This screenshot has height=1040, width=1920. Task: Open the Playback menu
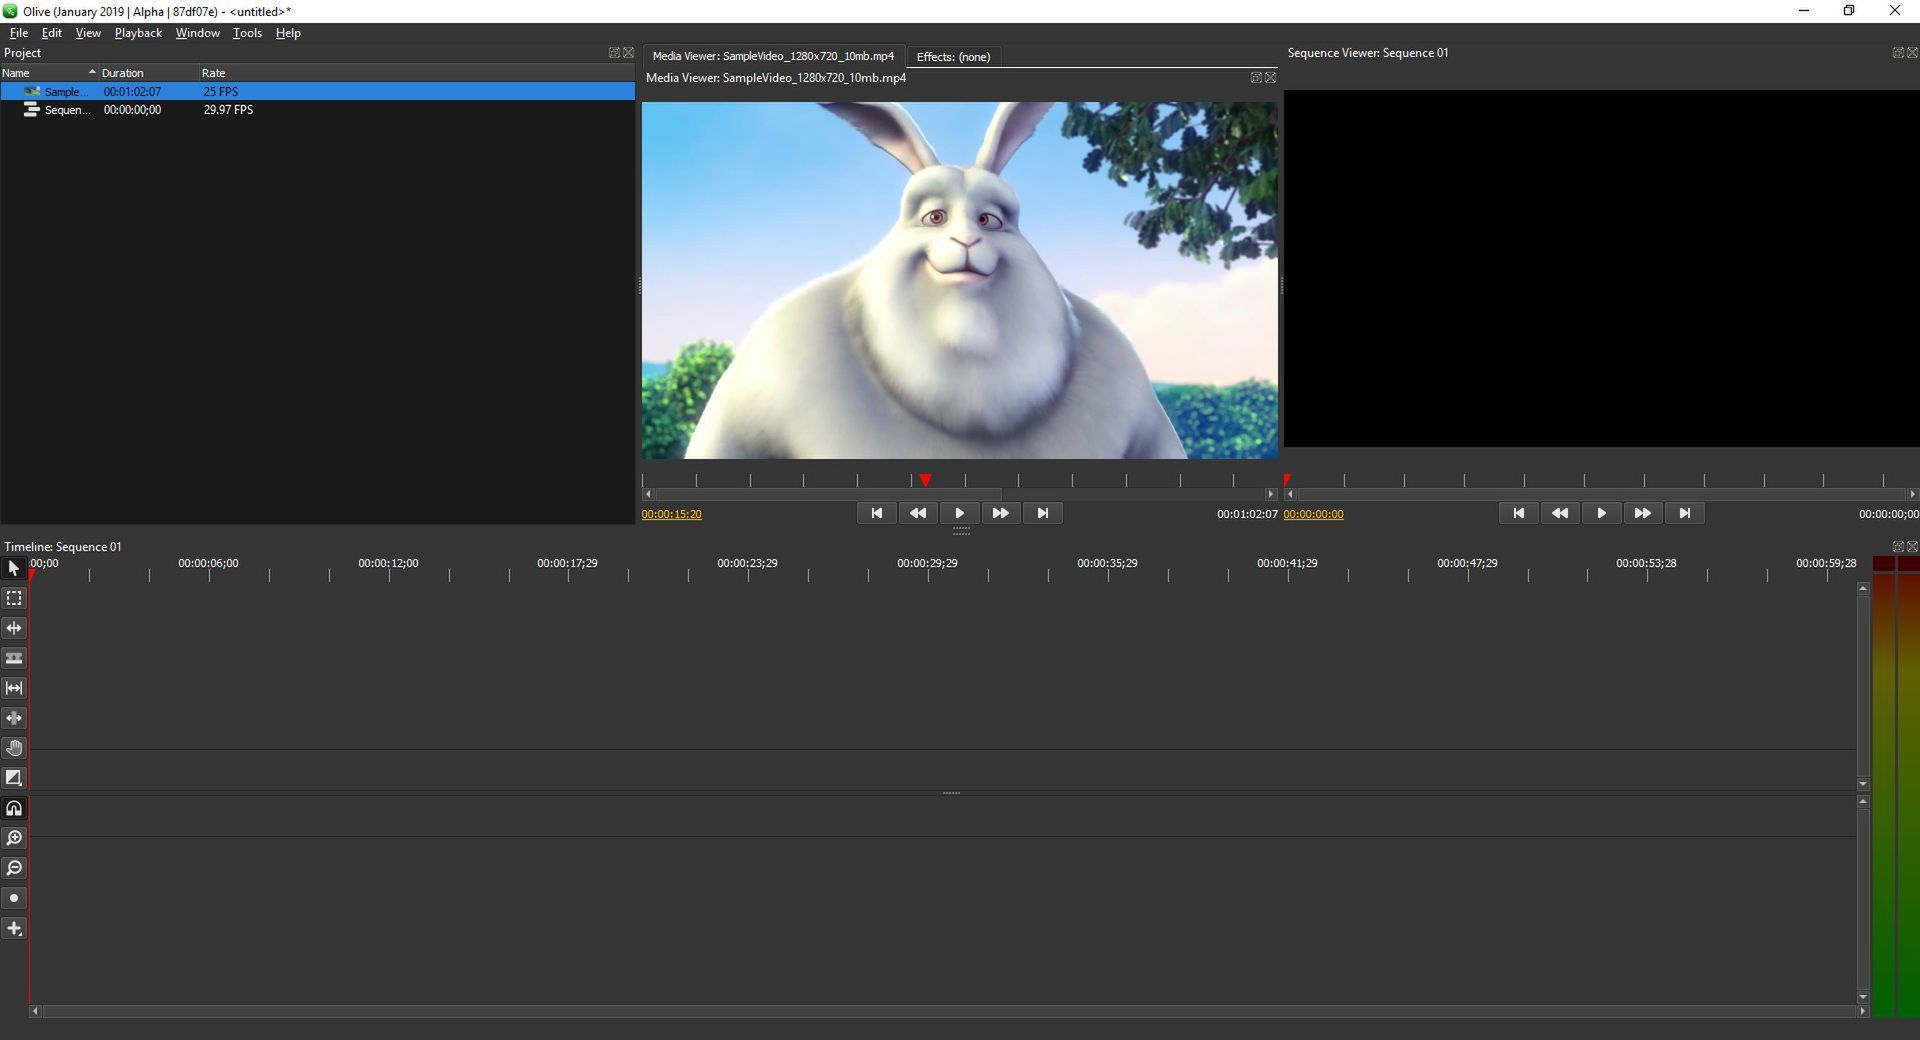coord(137,33)
